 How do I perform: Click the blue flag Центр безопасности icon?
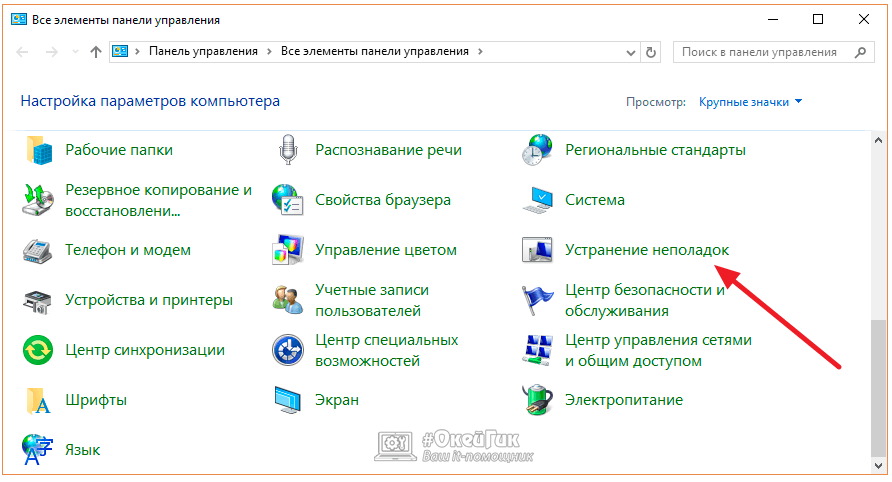click(x=537, y=300)
